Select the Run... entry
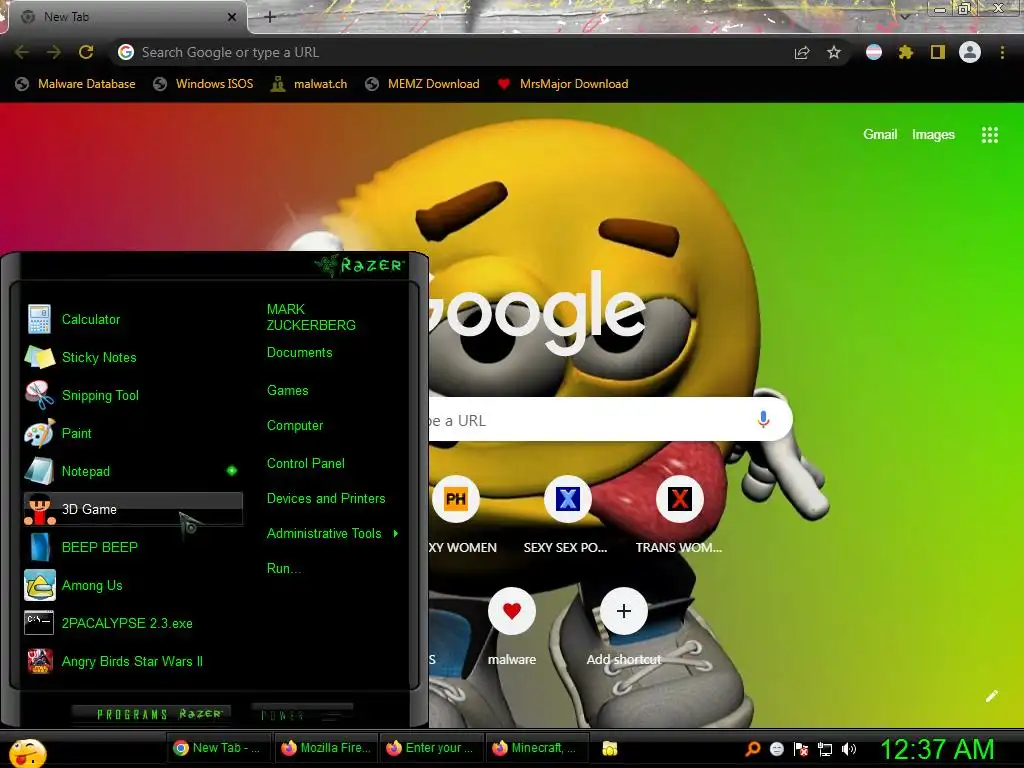1024x768 pixels. 283,568
